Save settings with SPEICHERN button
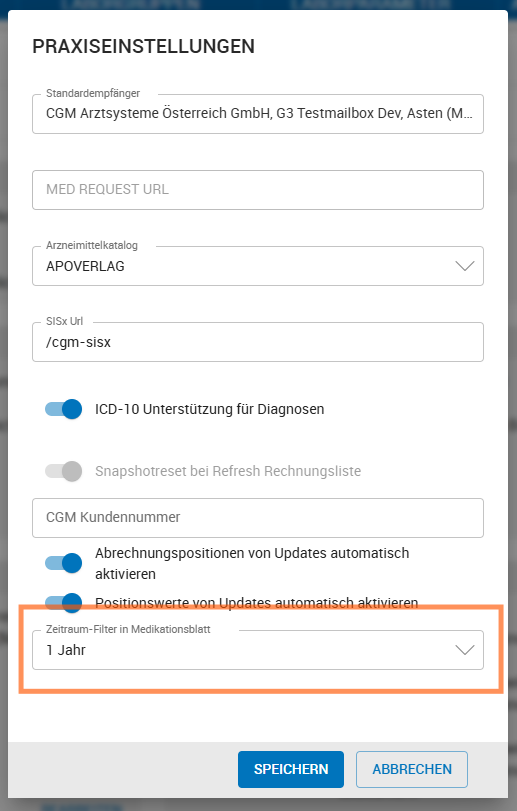The image size is (517, 811). pyautogui.click(x=291, y=769)
